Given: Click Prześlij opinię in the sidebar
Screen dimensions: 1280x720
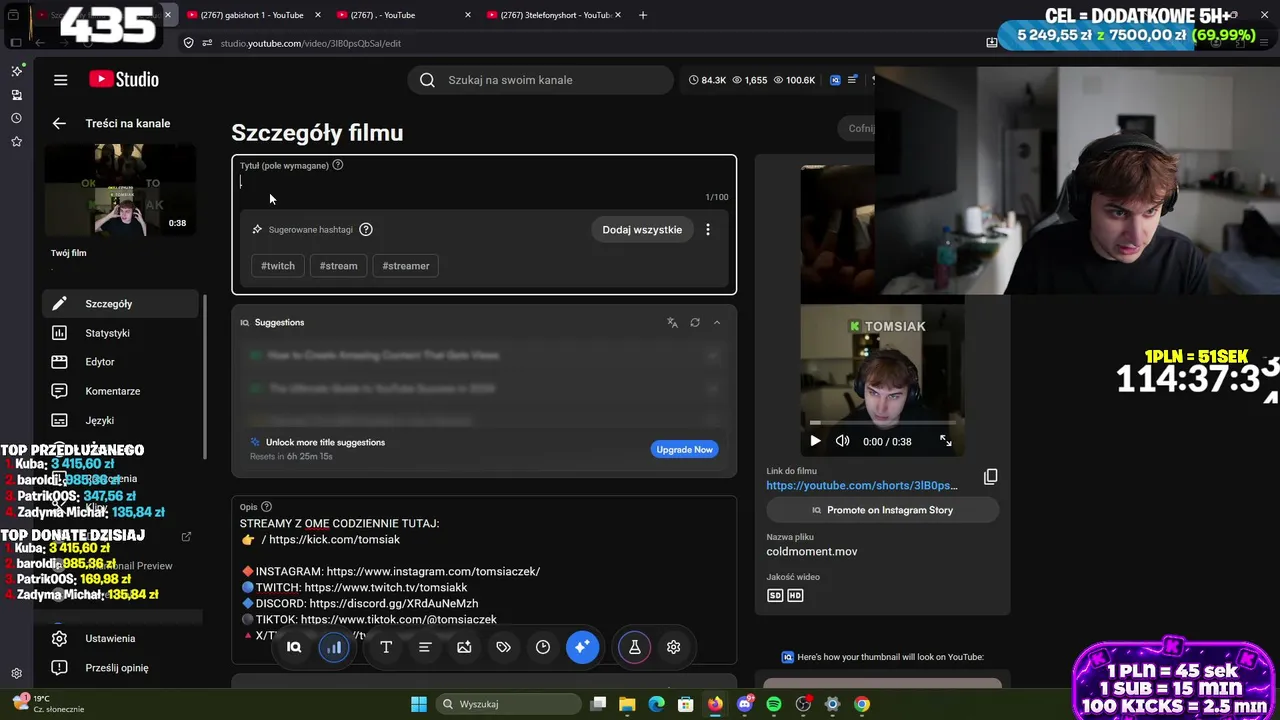Looking at the screenshot, I should pyautogui.click(x=121, y=668).
